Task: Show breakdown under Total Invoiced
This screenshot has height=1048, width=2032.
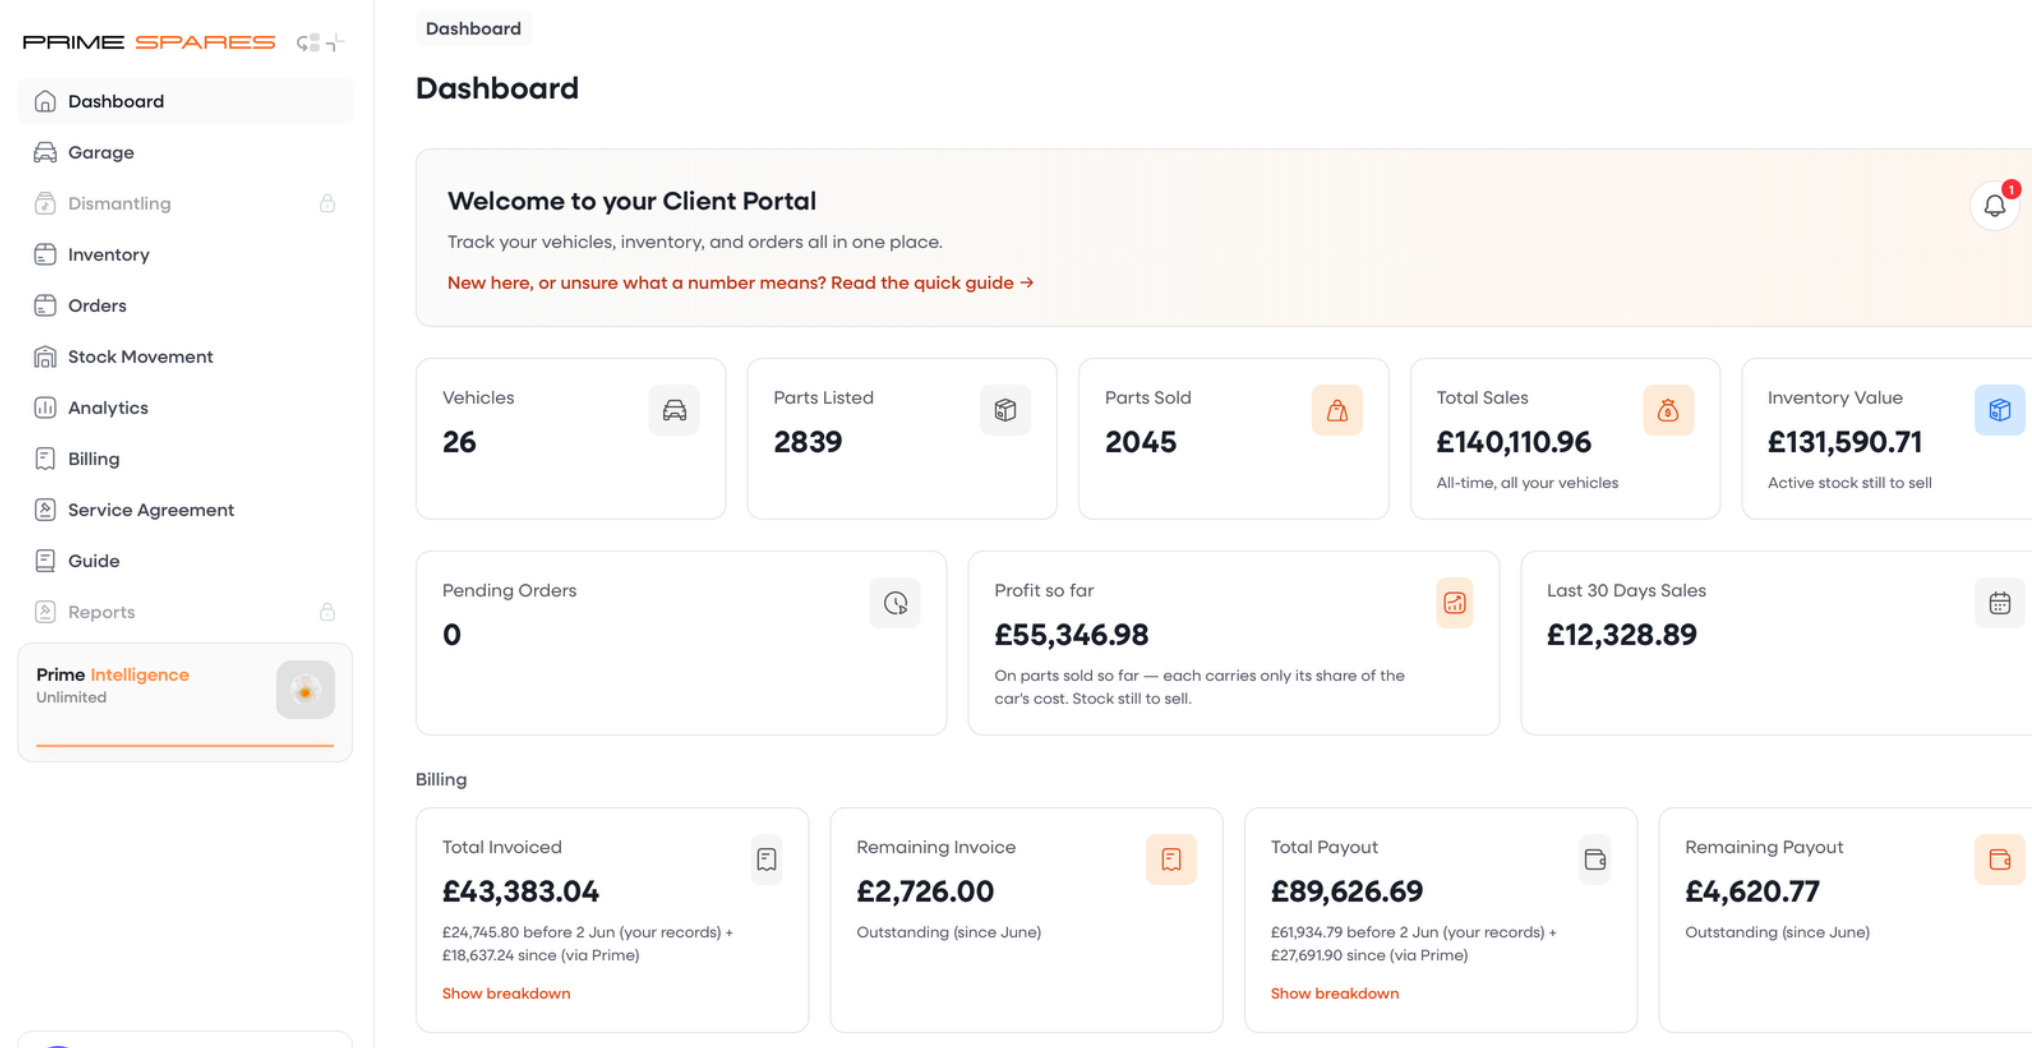Action: [x=506, y=993]
